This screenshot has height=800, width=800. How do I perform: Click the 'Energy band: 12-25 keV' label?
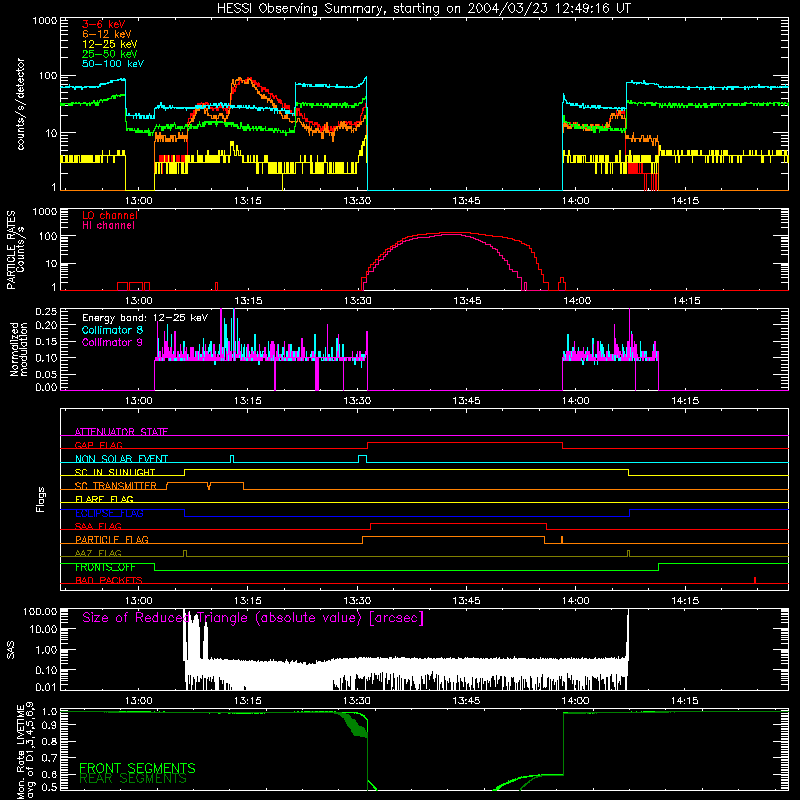click(145, 318)
